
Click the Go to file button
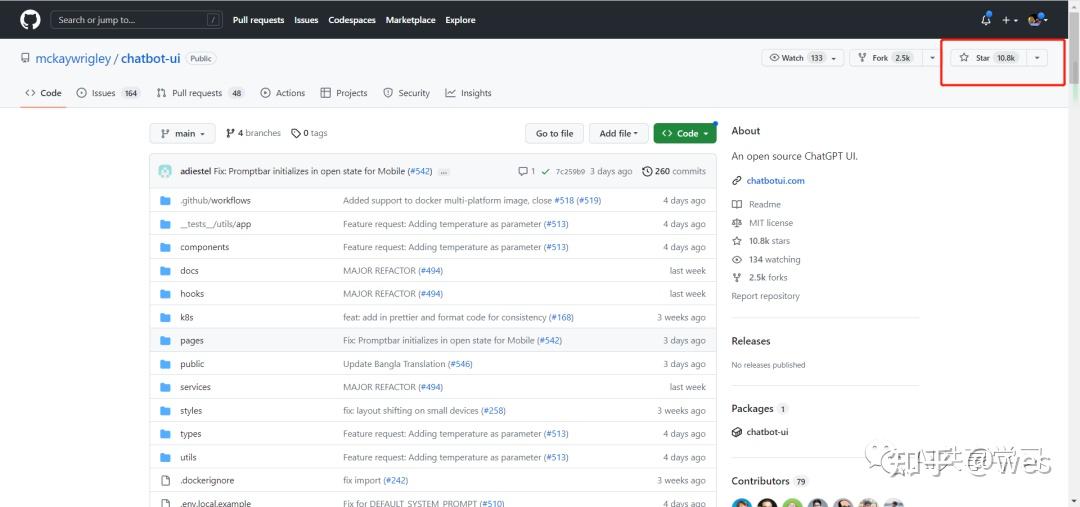tap(554, 133)
